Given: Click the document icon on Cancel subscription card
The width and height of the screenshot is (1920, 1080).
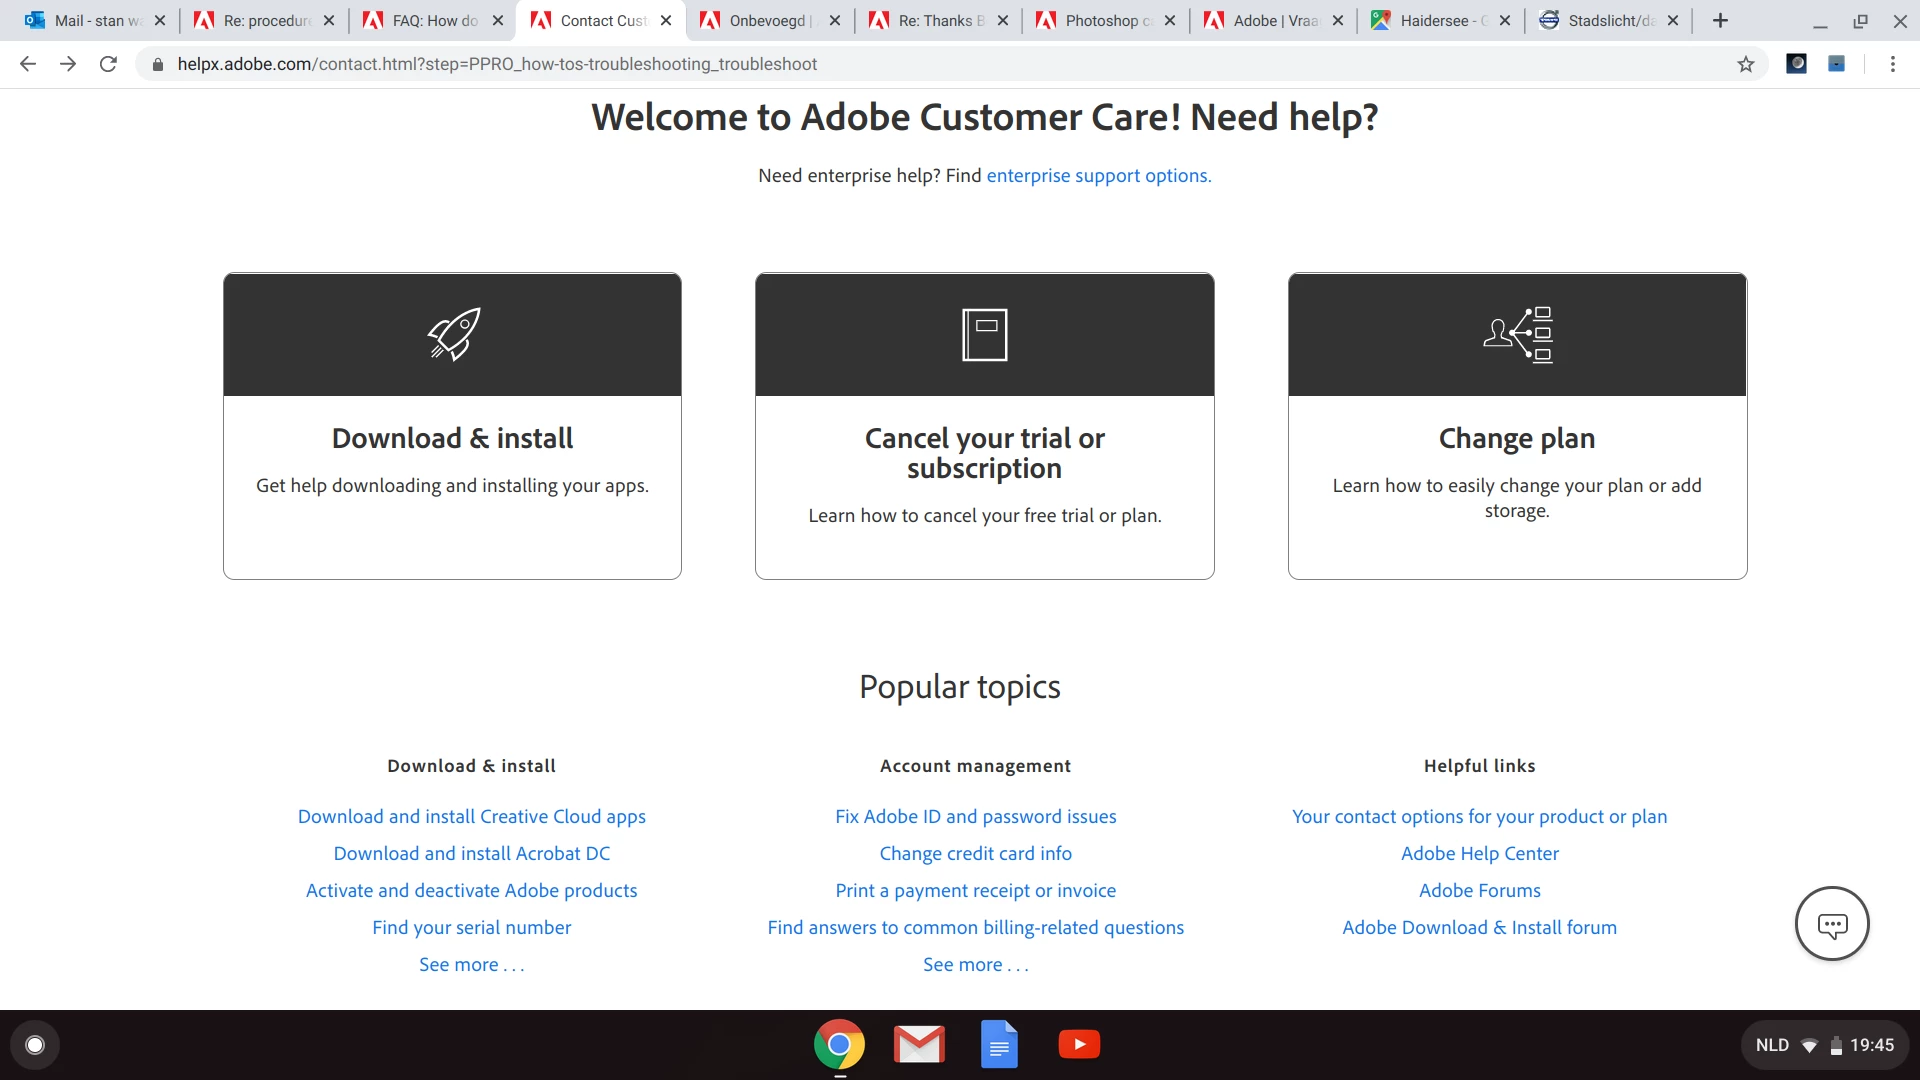Looking at the screenshot, I should [x=984, y=334].
